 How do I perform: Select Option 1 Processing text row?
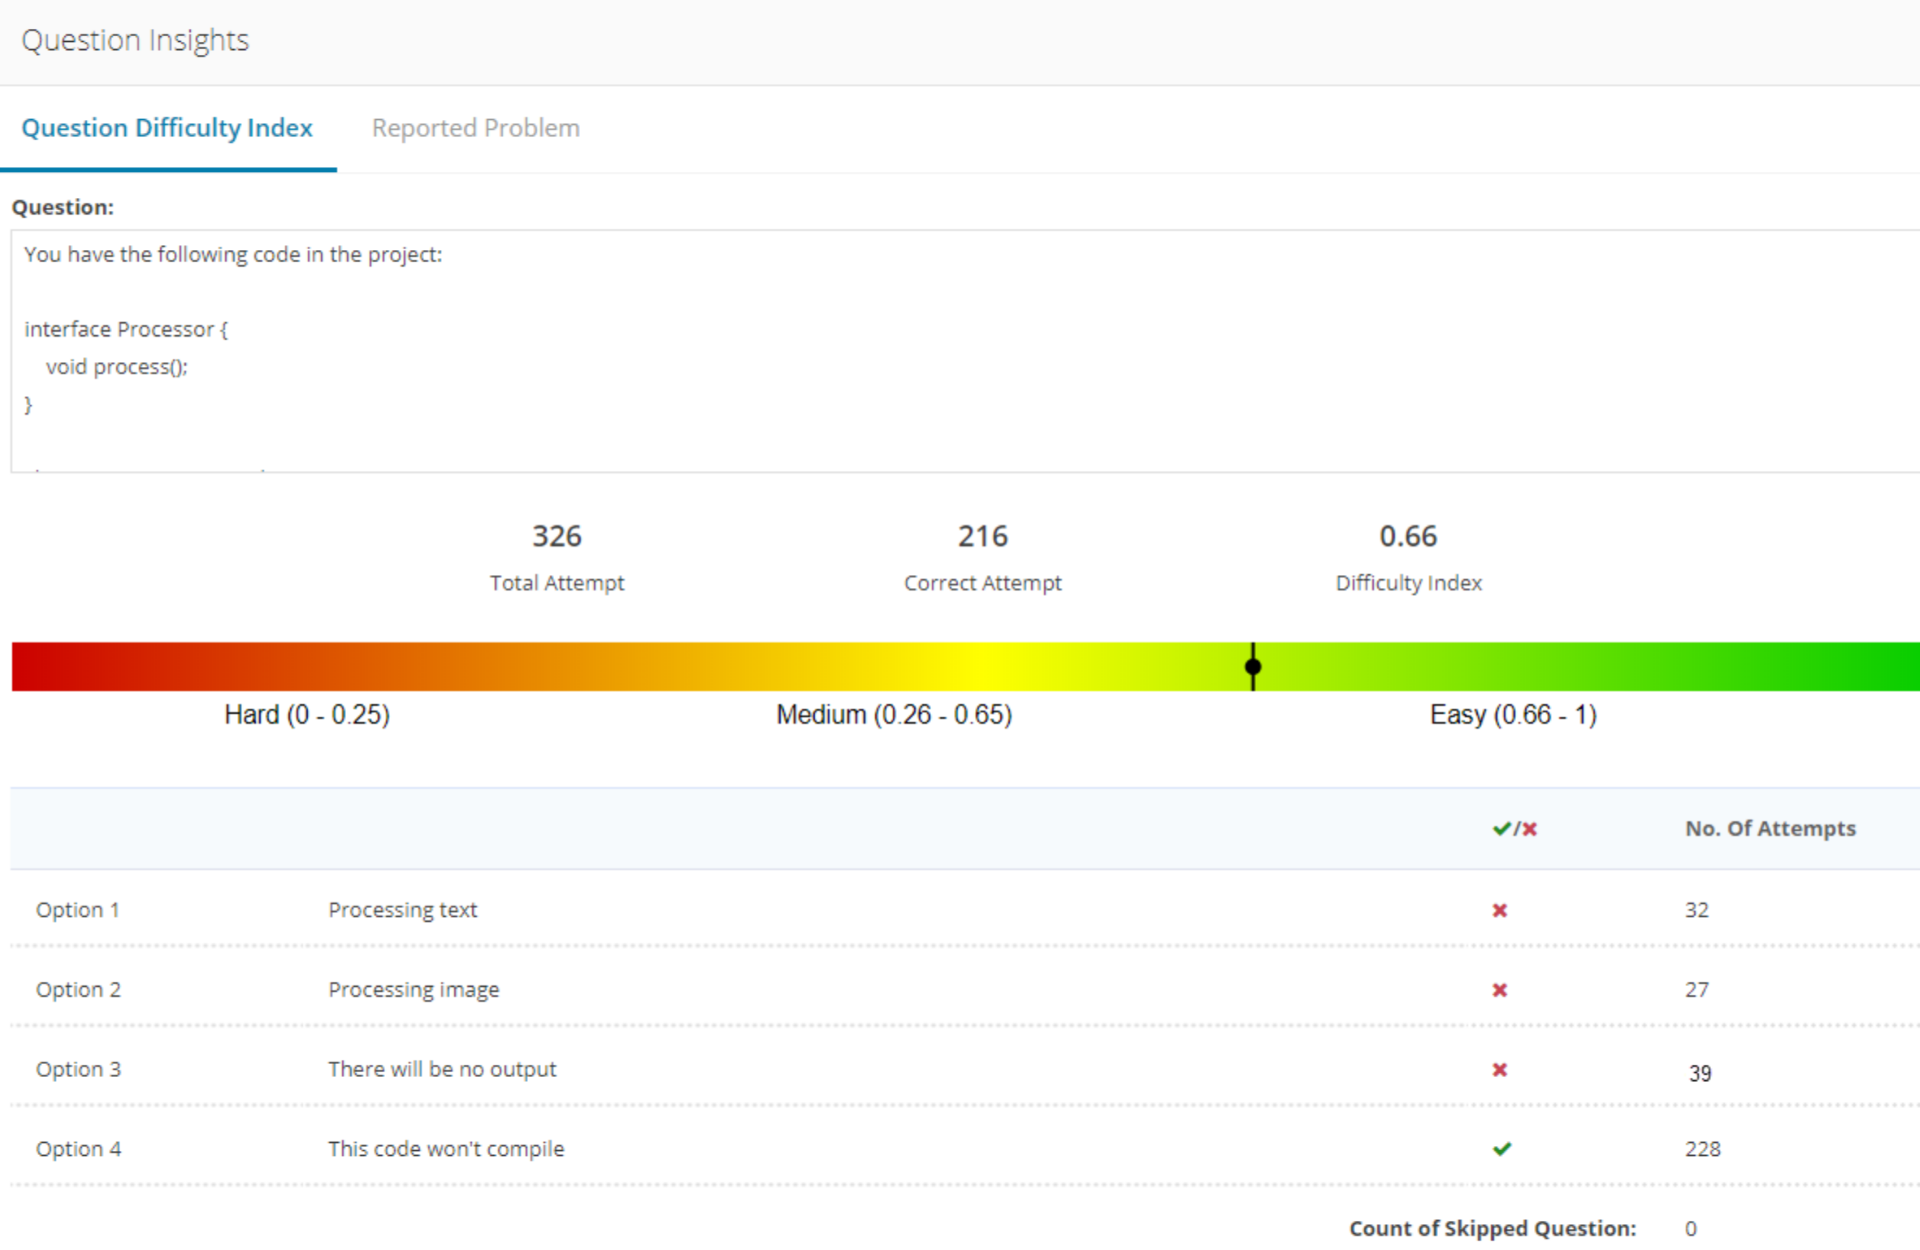[402, 910]
